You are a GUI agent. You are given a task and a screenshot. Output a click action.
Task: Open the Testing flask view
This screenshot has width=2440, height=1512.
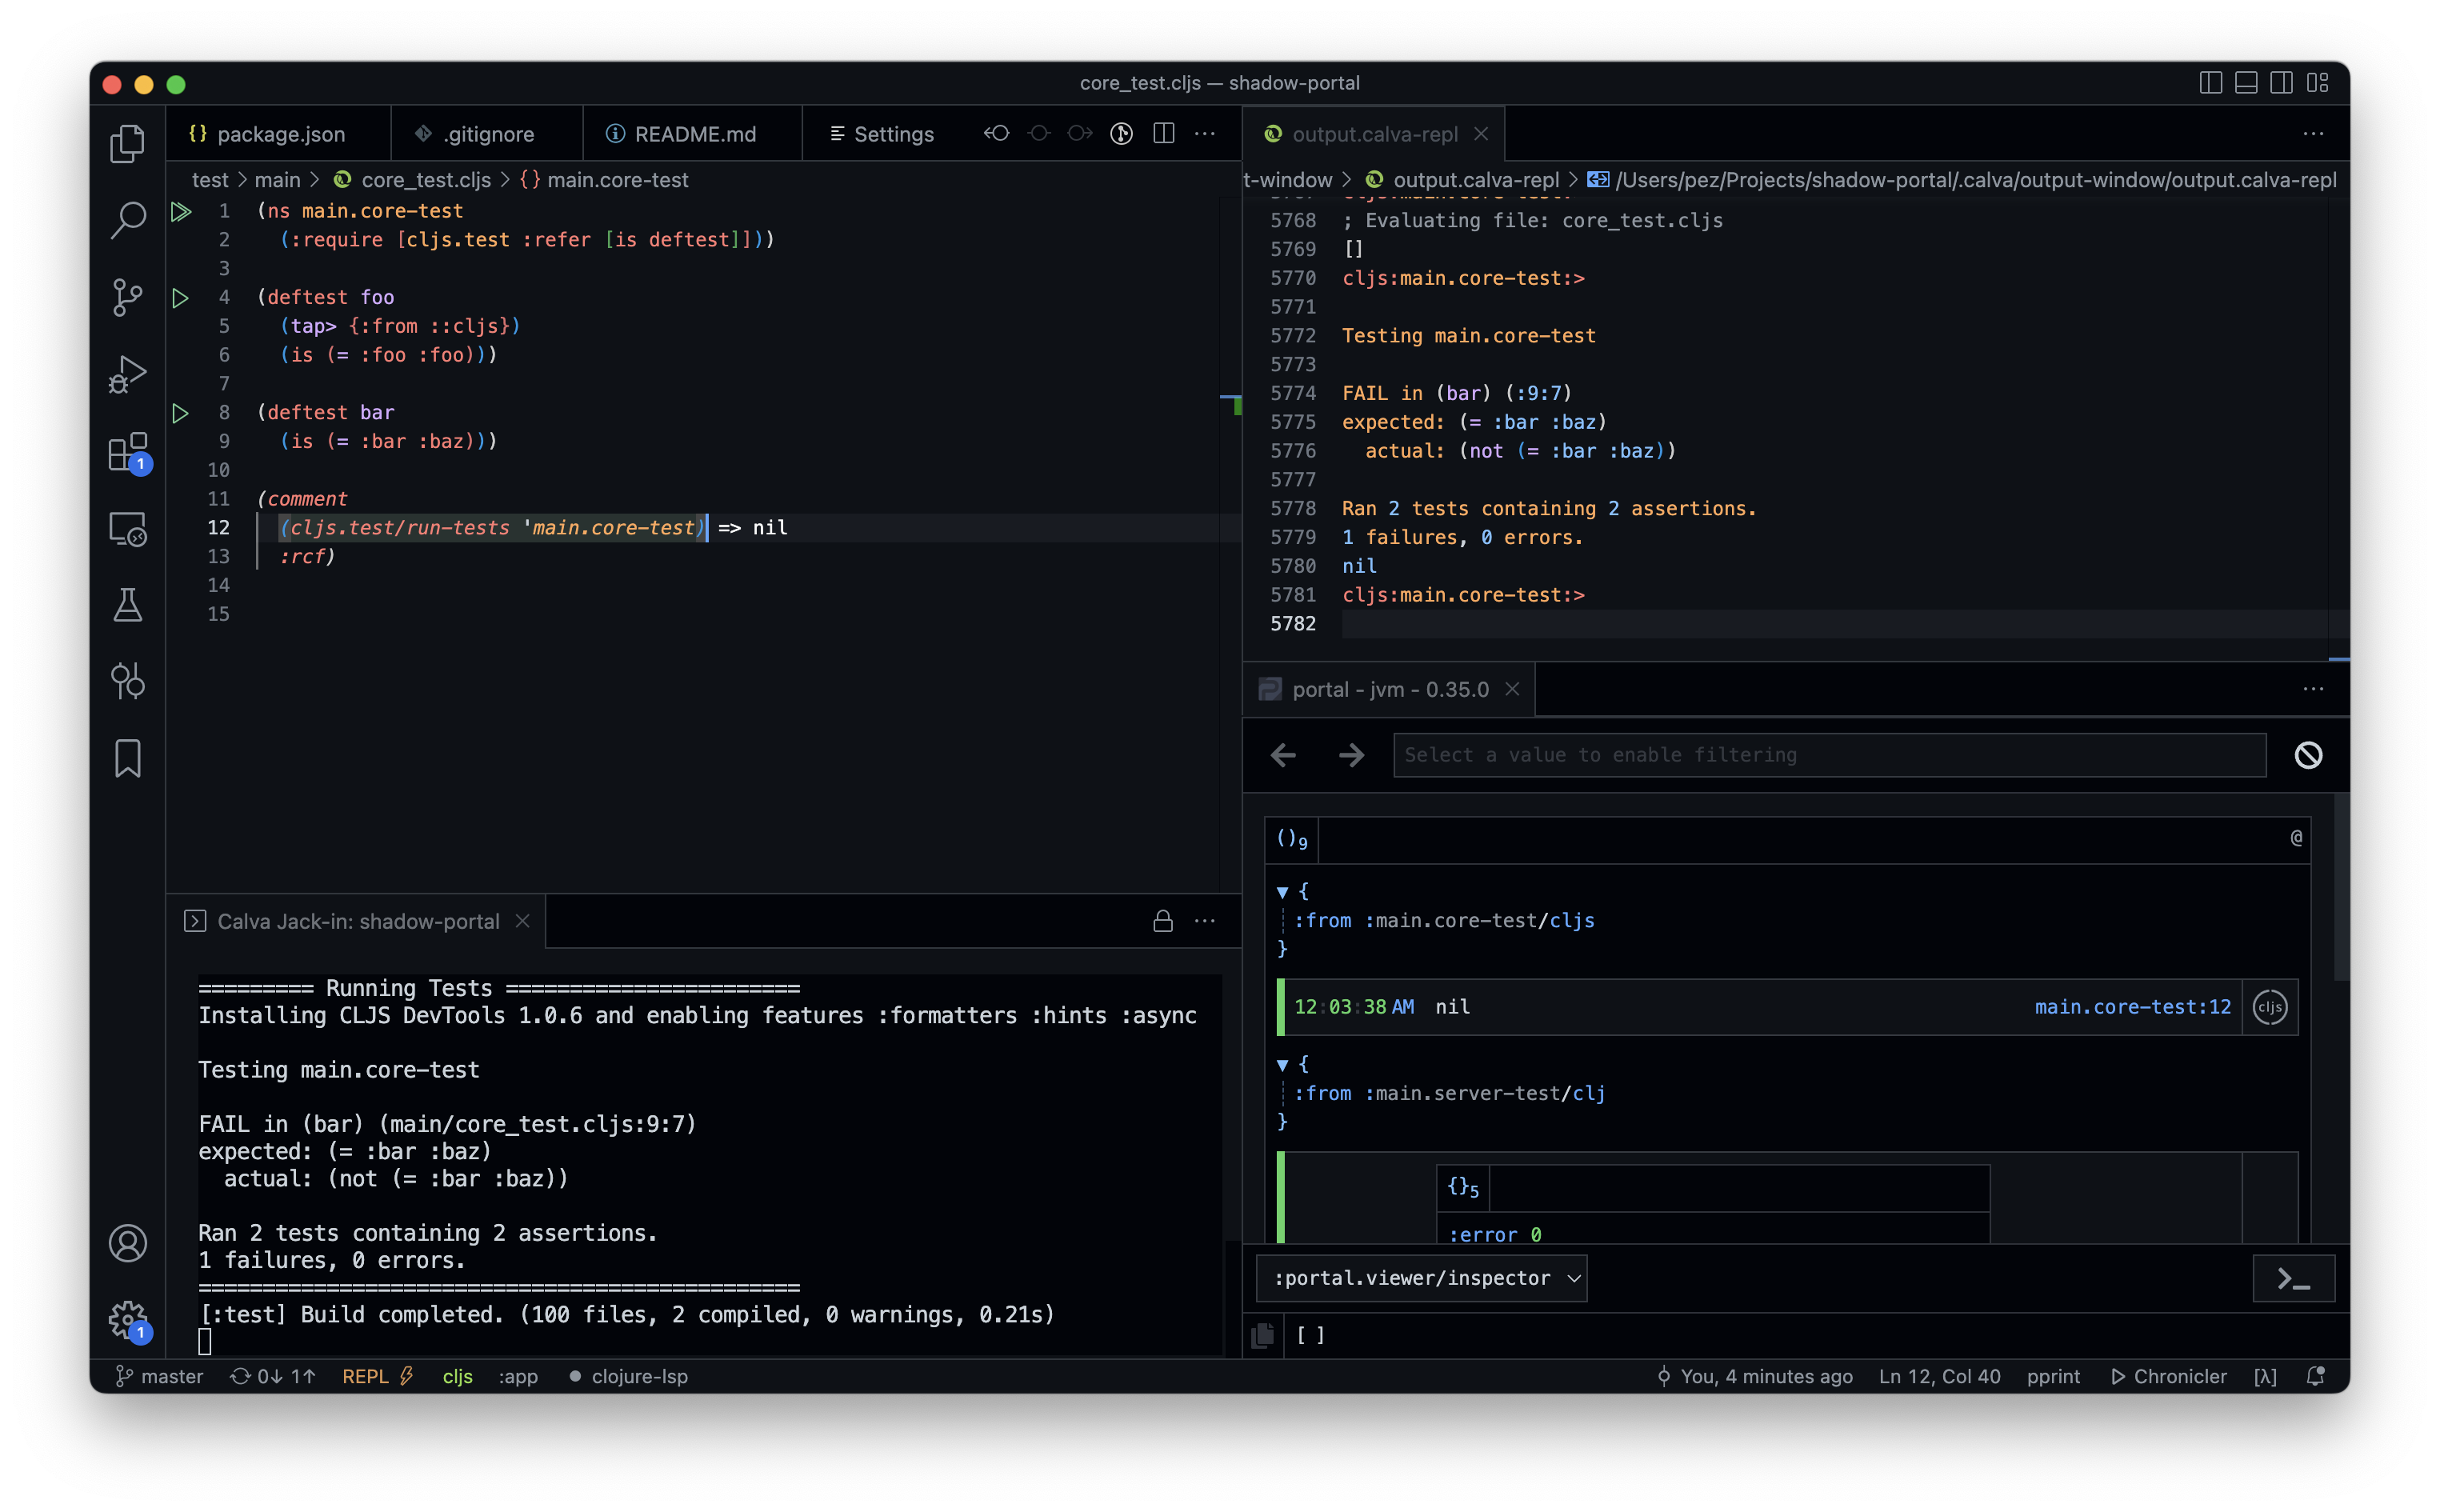point(128,605)
